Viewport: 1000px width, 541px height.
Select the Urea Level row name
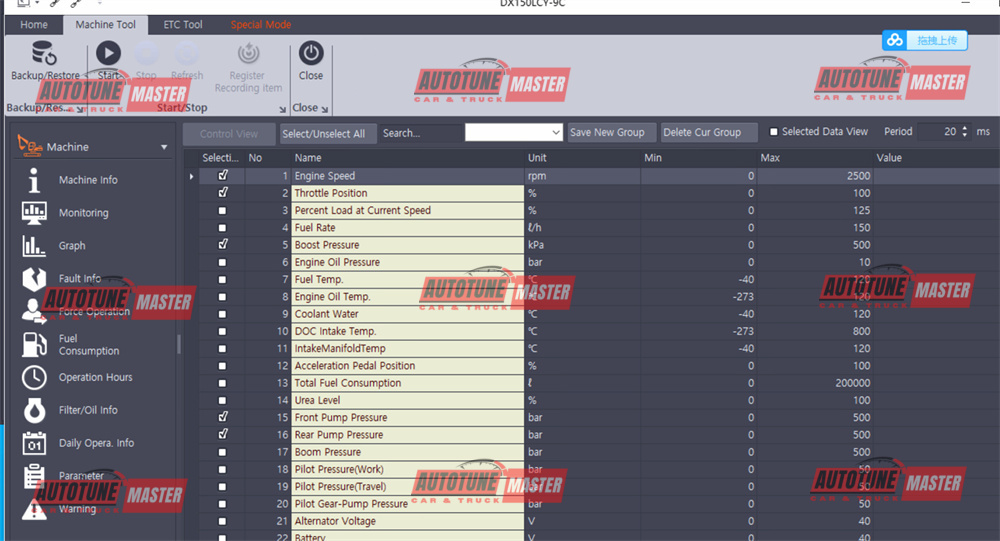tap(407, 400)
